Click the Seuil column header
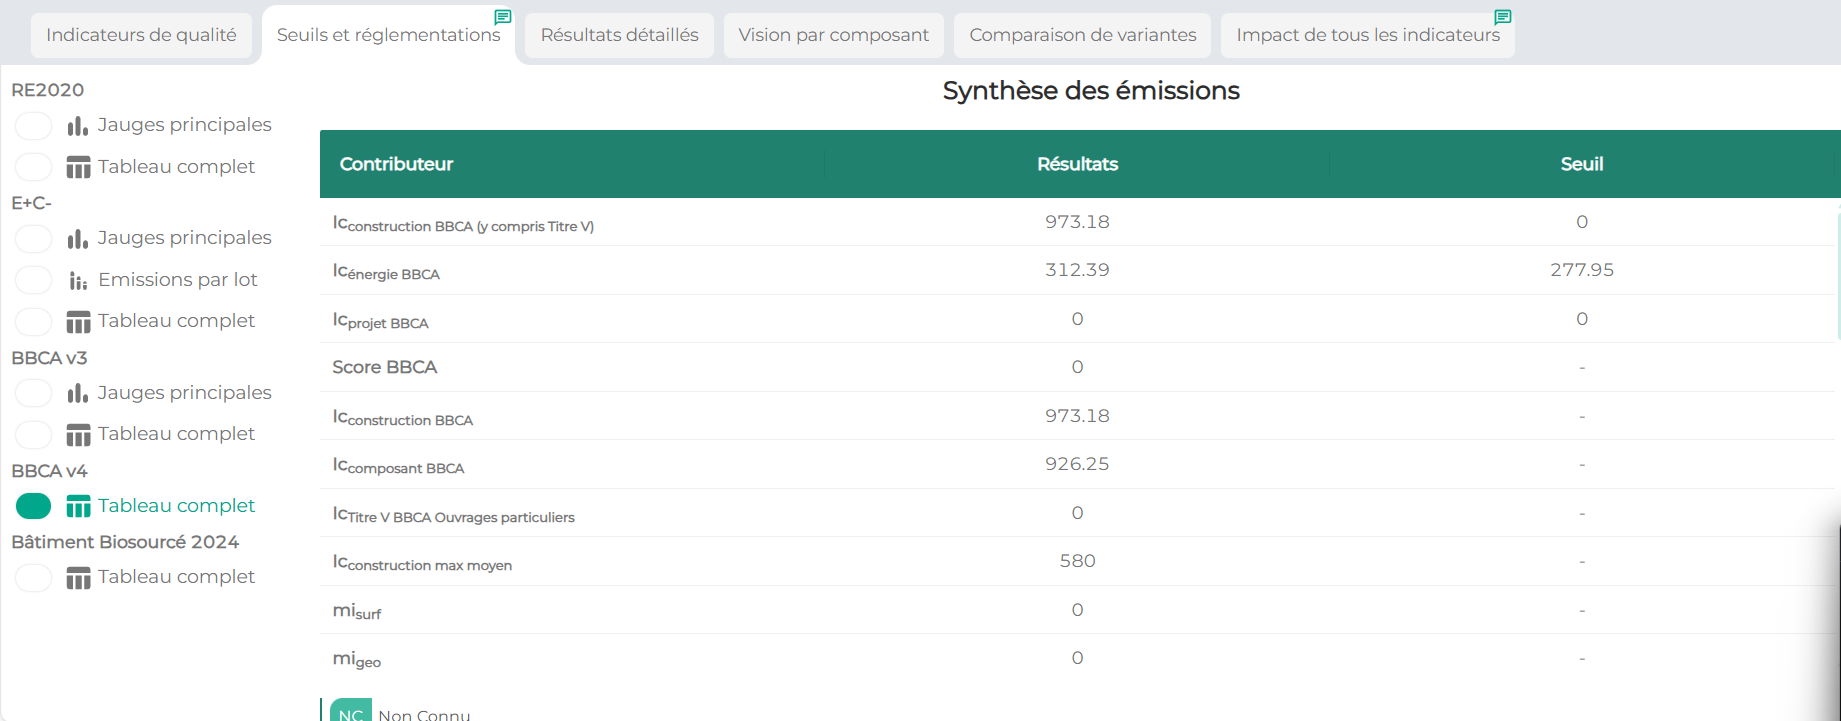 (1581, 164)
